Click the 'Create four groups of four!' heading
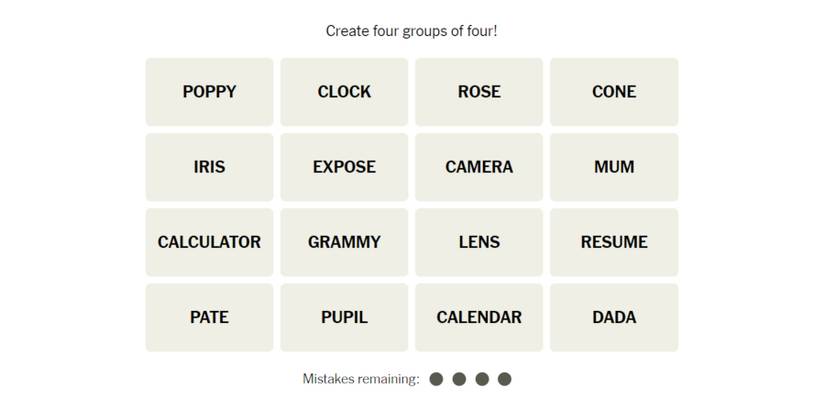Image resolution: width=825 pixels, height=413 pixels. [411, 31]
